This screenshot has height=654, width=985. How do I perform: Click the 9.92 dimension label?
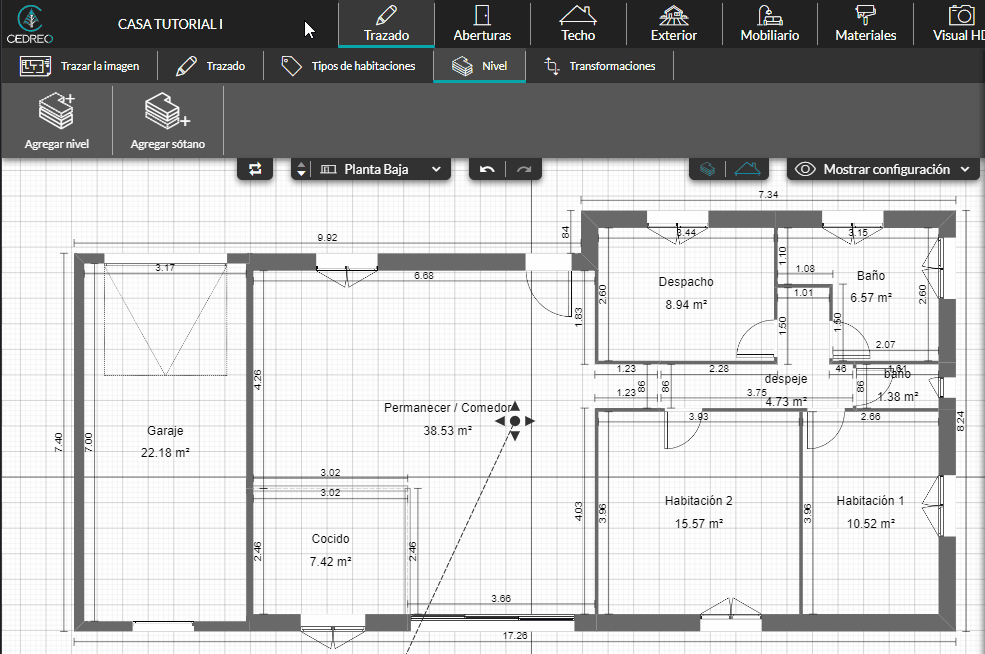click(x=327, y=237)
